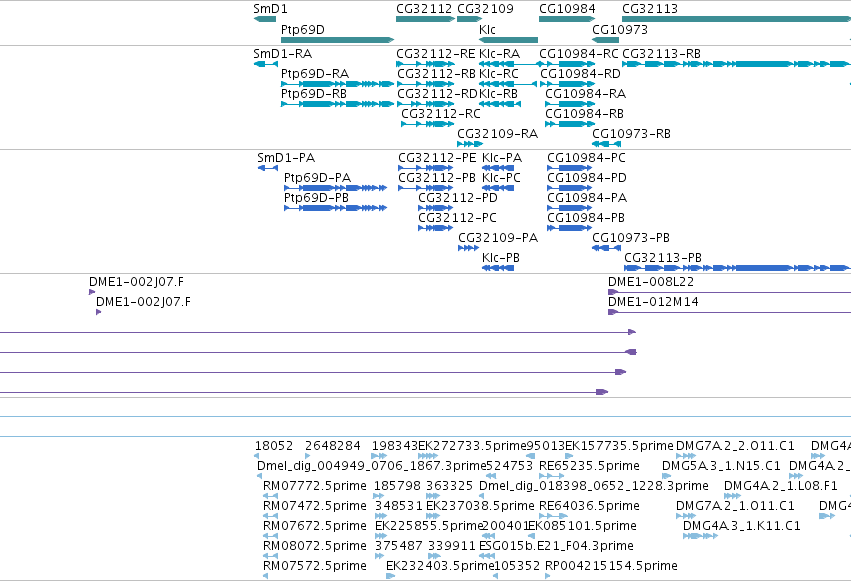This screenshot has width=851, height=581.
Task: Select the RE64036.5prime EST
Action: [552, 516]
